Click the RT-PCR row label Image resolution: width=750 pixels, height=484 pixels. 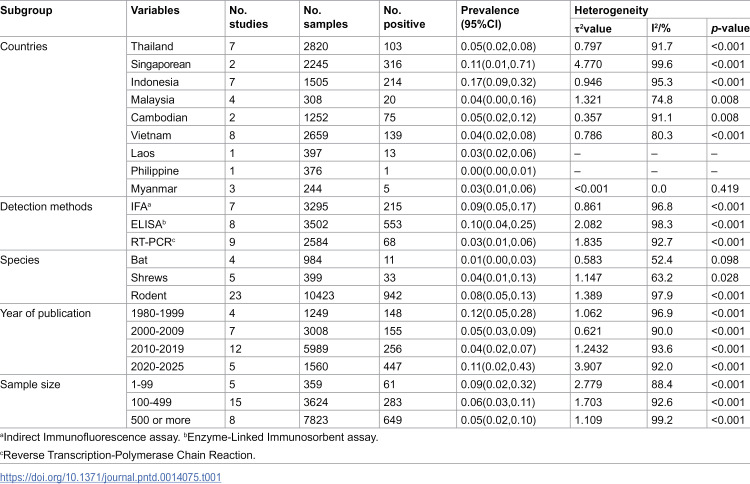(x=153, y=242)
